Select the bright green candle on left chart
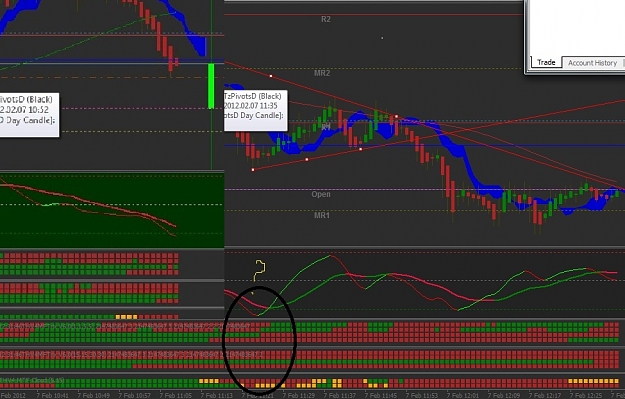Viewport: 625px width, 399px height. click(x=211, y=86)
